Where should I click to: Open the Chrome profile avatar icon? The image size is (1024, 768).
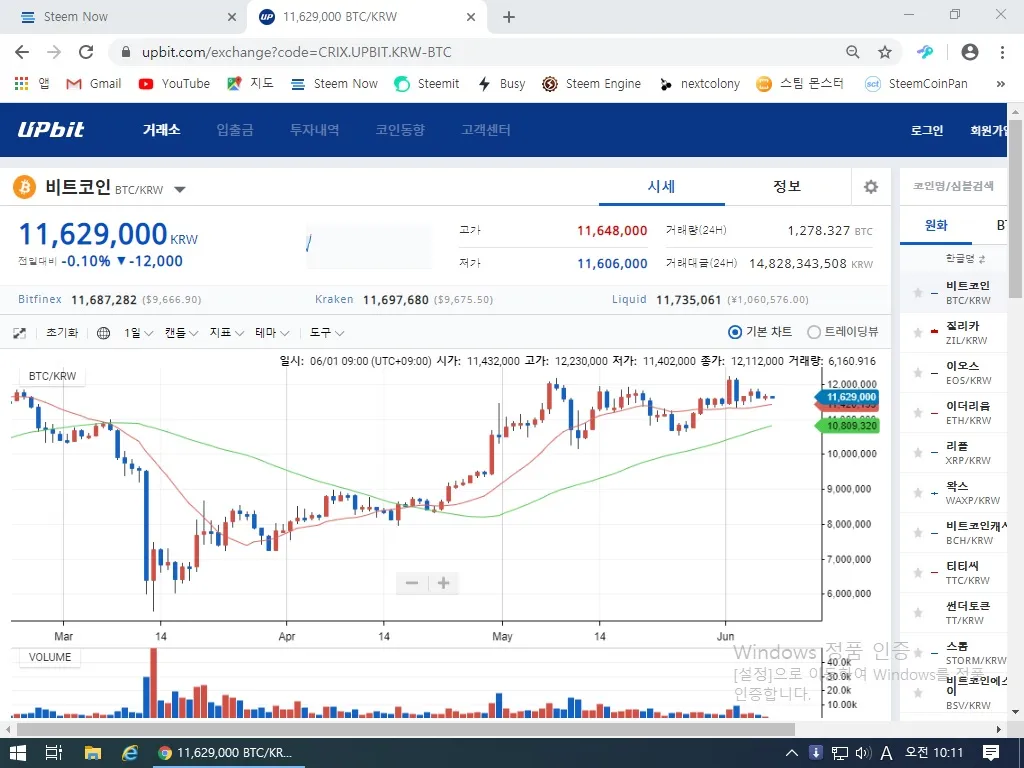tap(970, 52)
